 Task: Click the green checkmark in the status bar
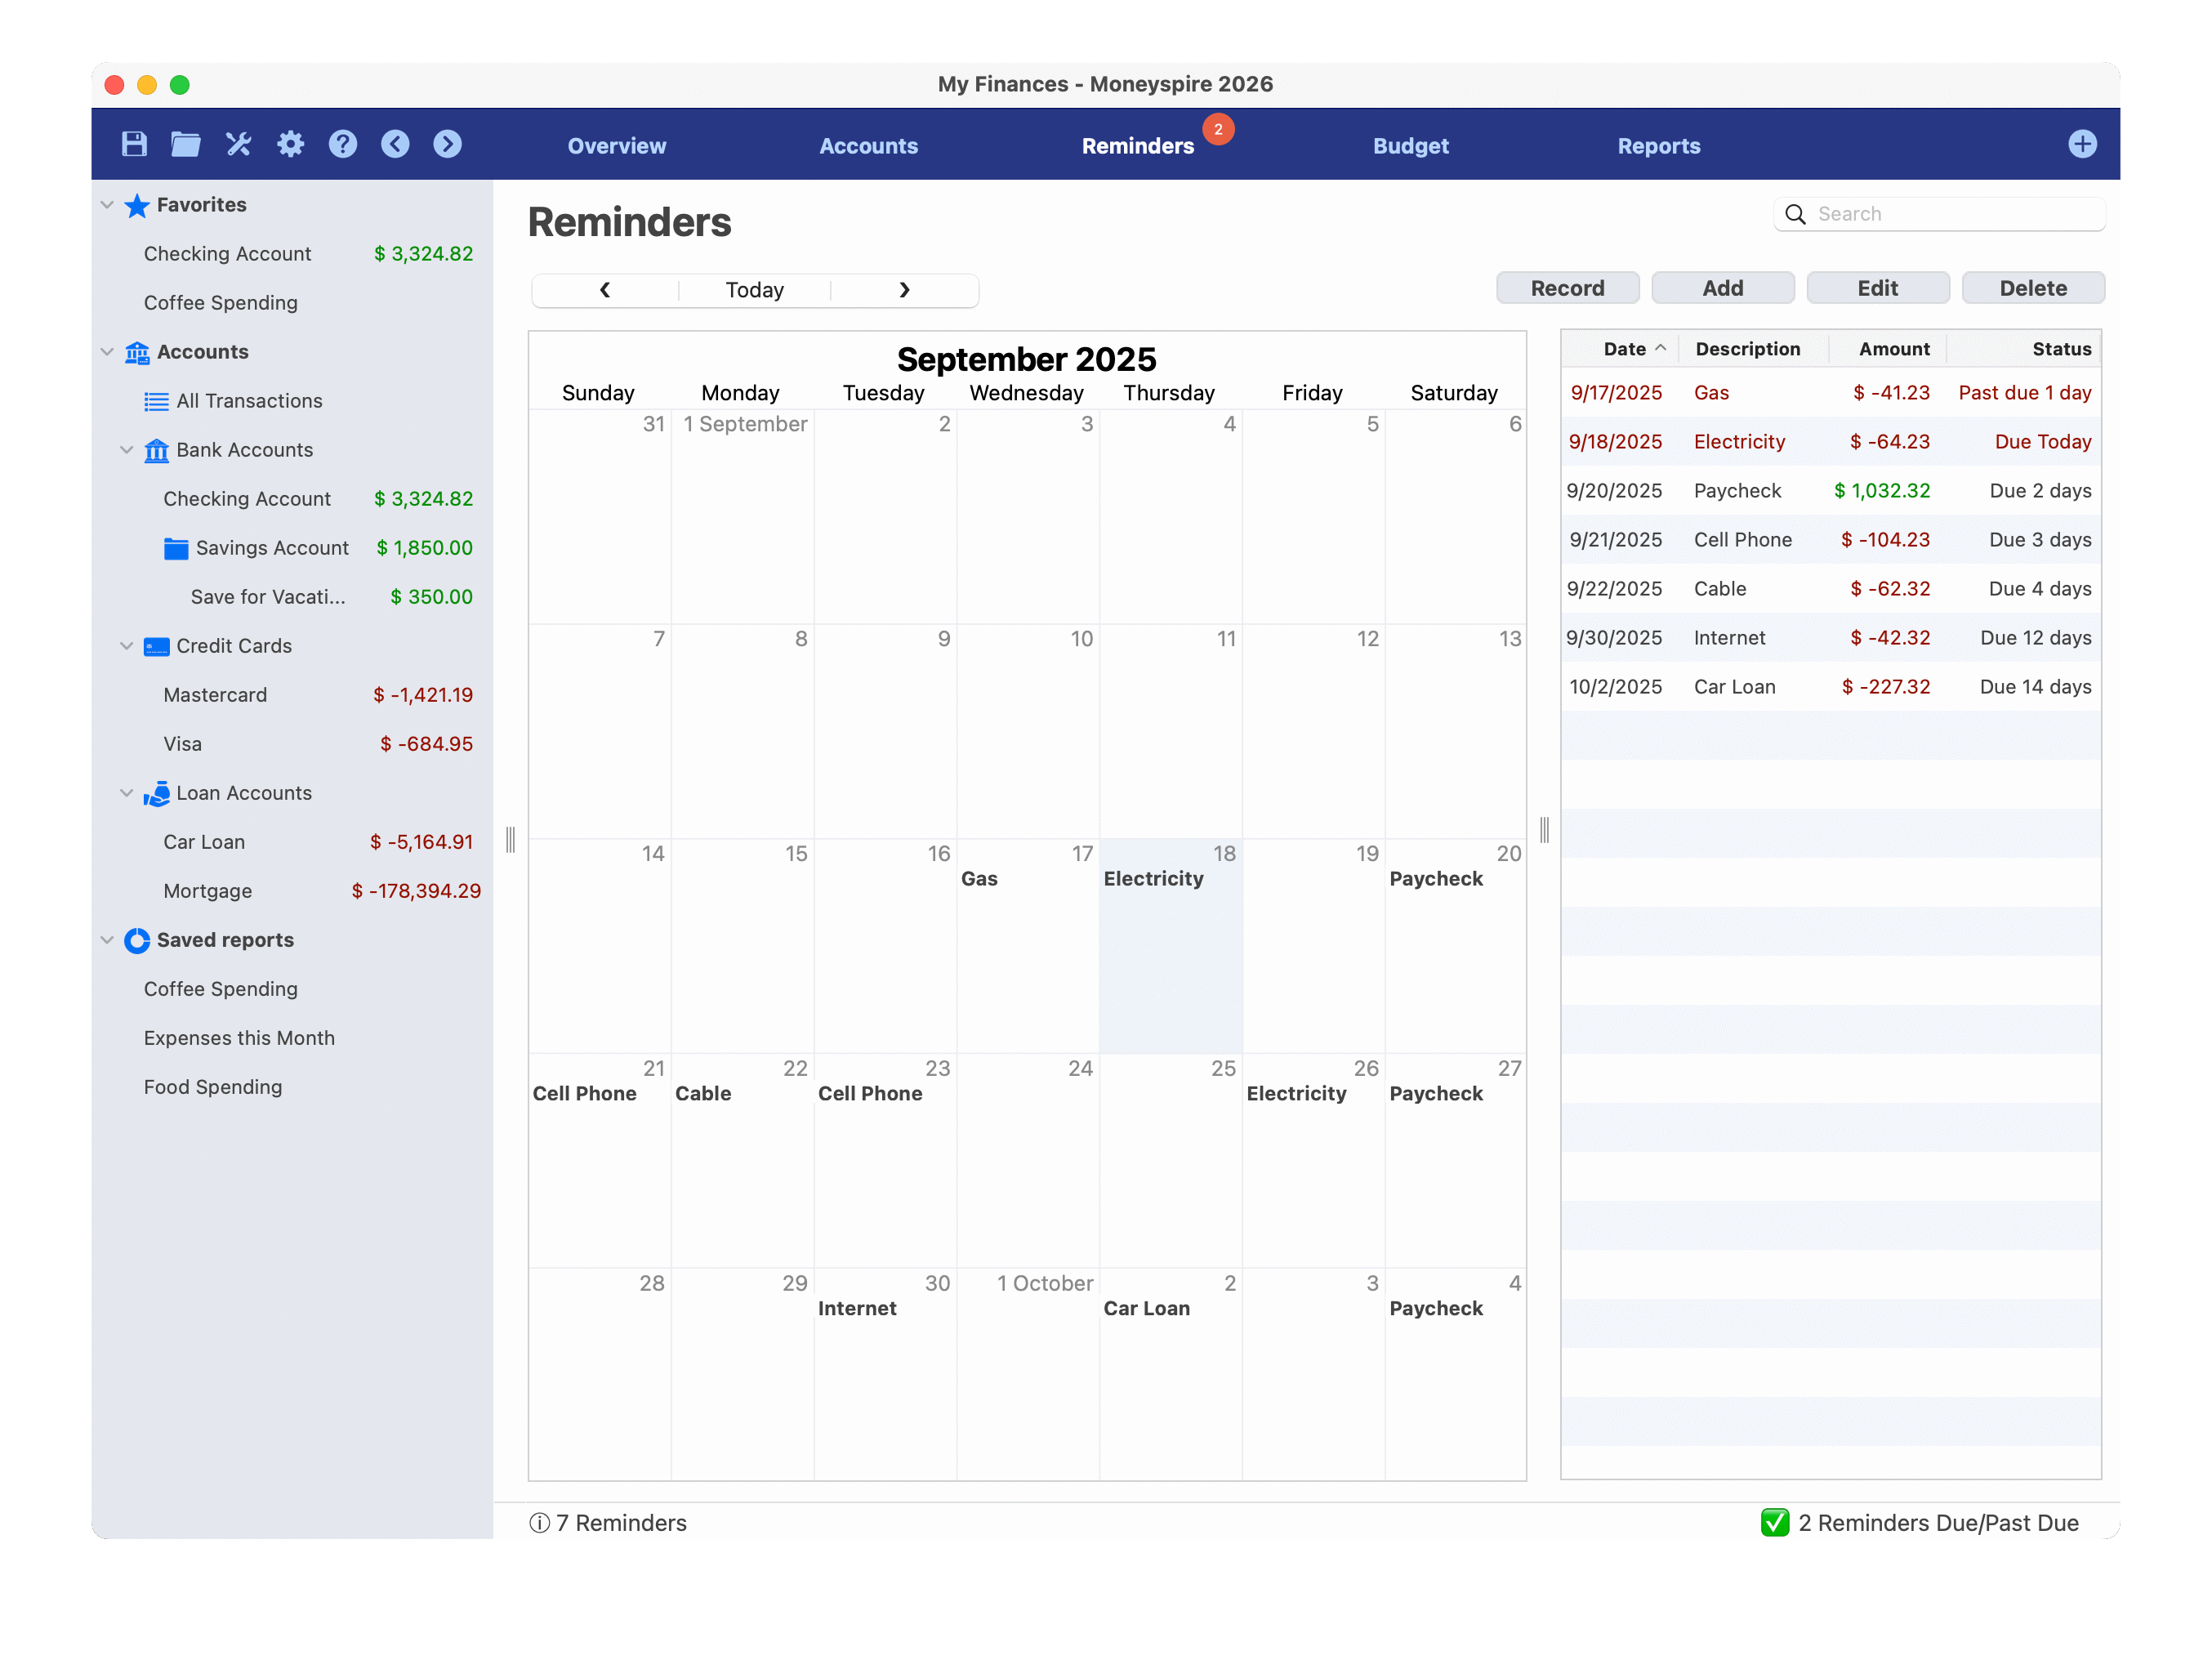pyautogui.click(x=1775, y=1522)
